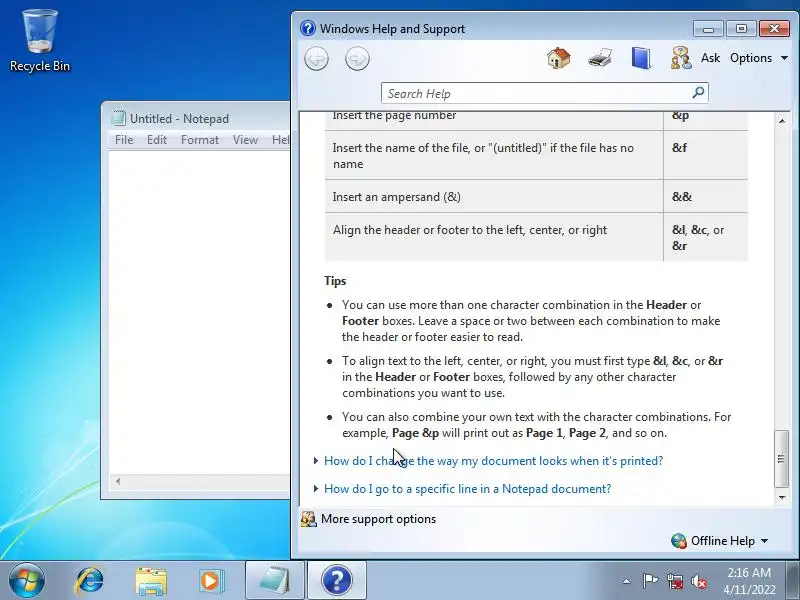Click Help window scrollbar down arrow

pyautogui.click(x=782, y=497)
